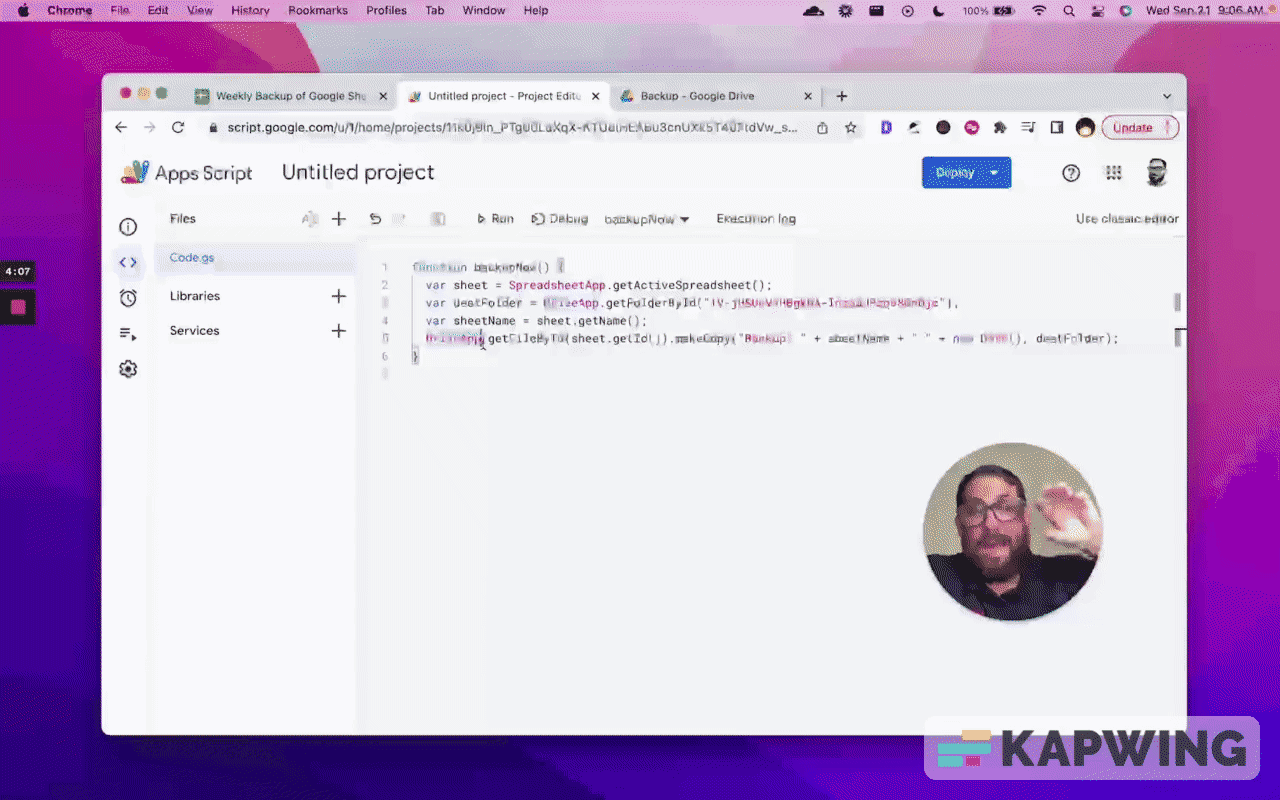Image resolution: width=1280 pixels, height=800 pixels.
Task: Switch to classic editor
Action: 1127,219
